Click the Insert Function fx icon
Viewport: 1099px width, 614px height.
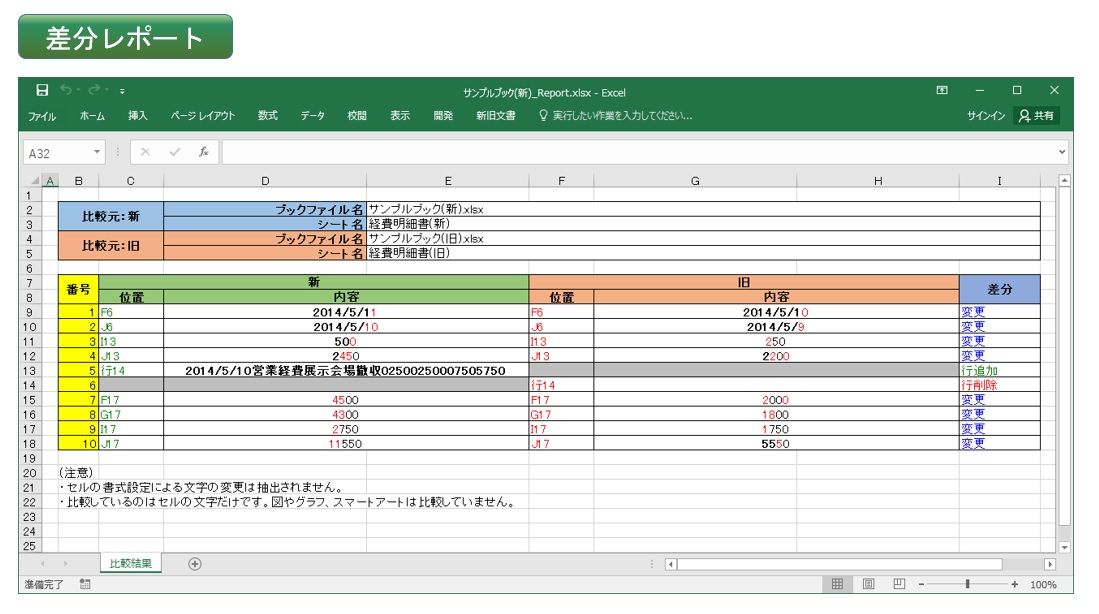coord(203,153)
